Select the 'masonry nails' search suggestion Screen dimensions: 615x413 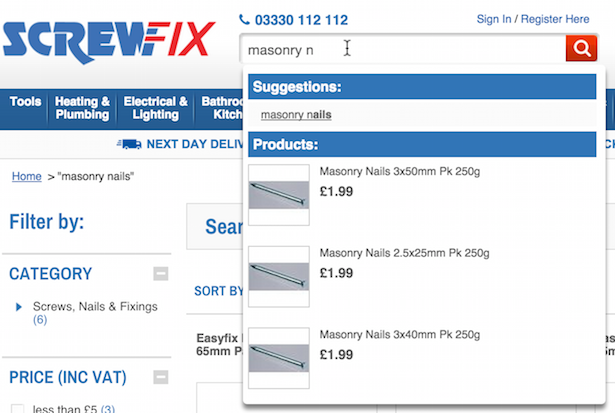(296, 115)
